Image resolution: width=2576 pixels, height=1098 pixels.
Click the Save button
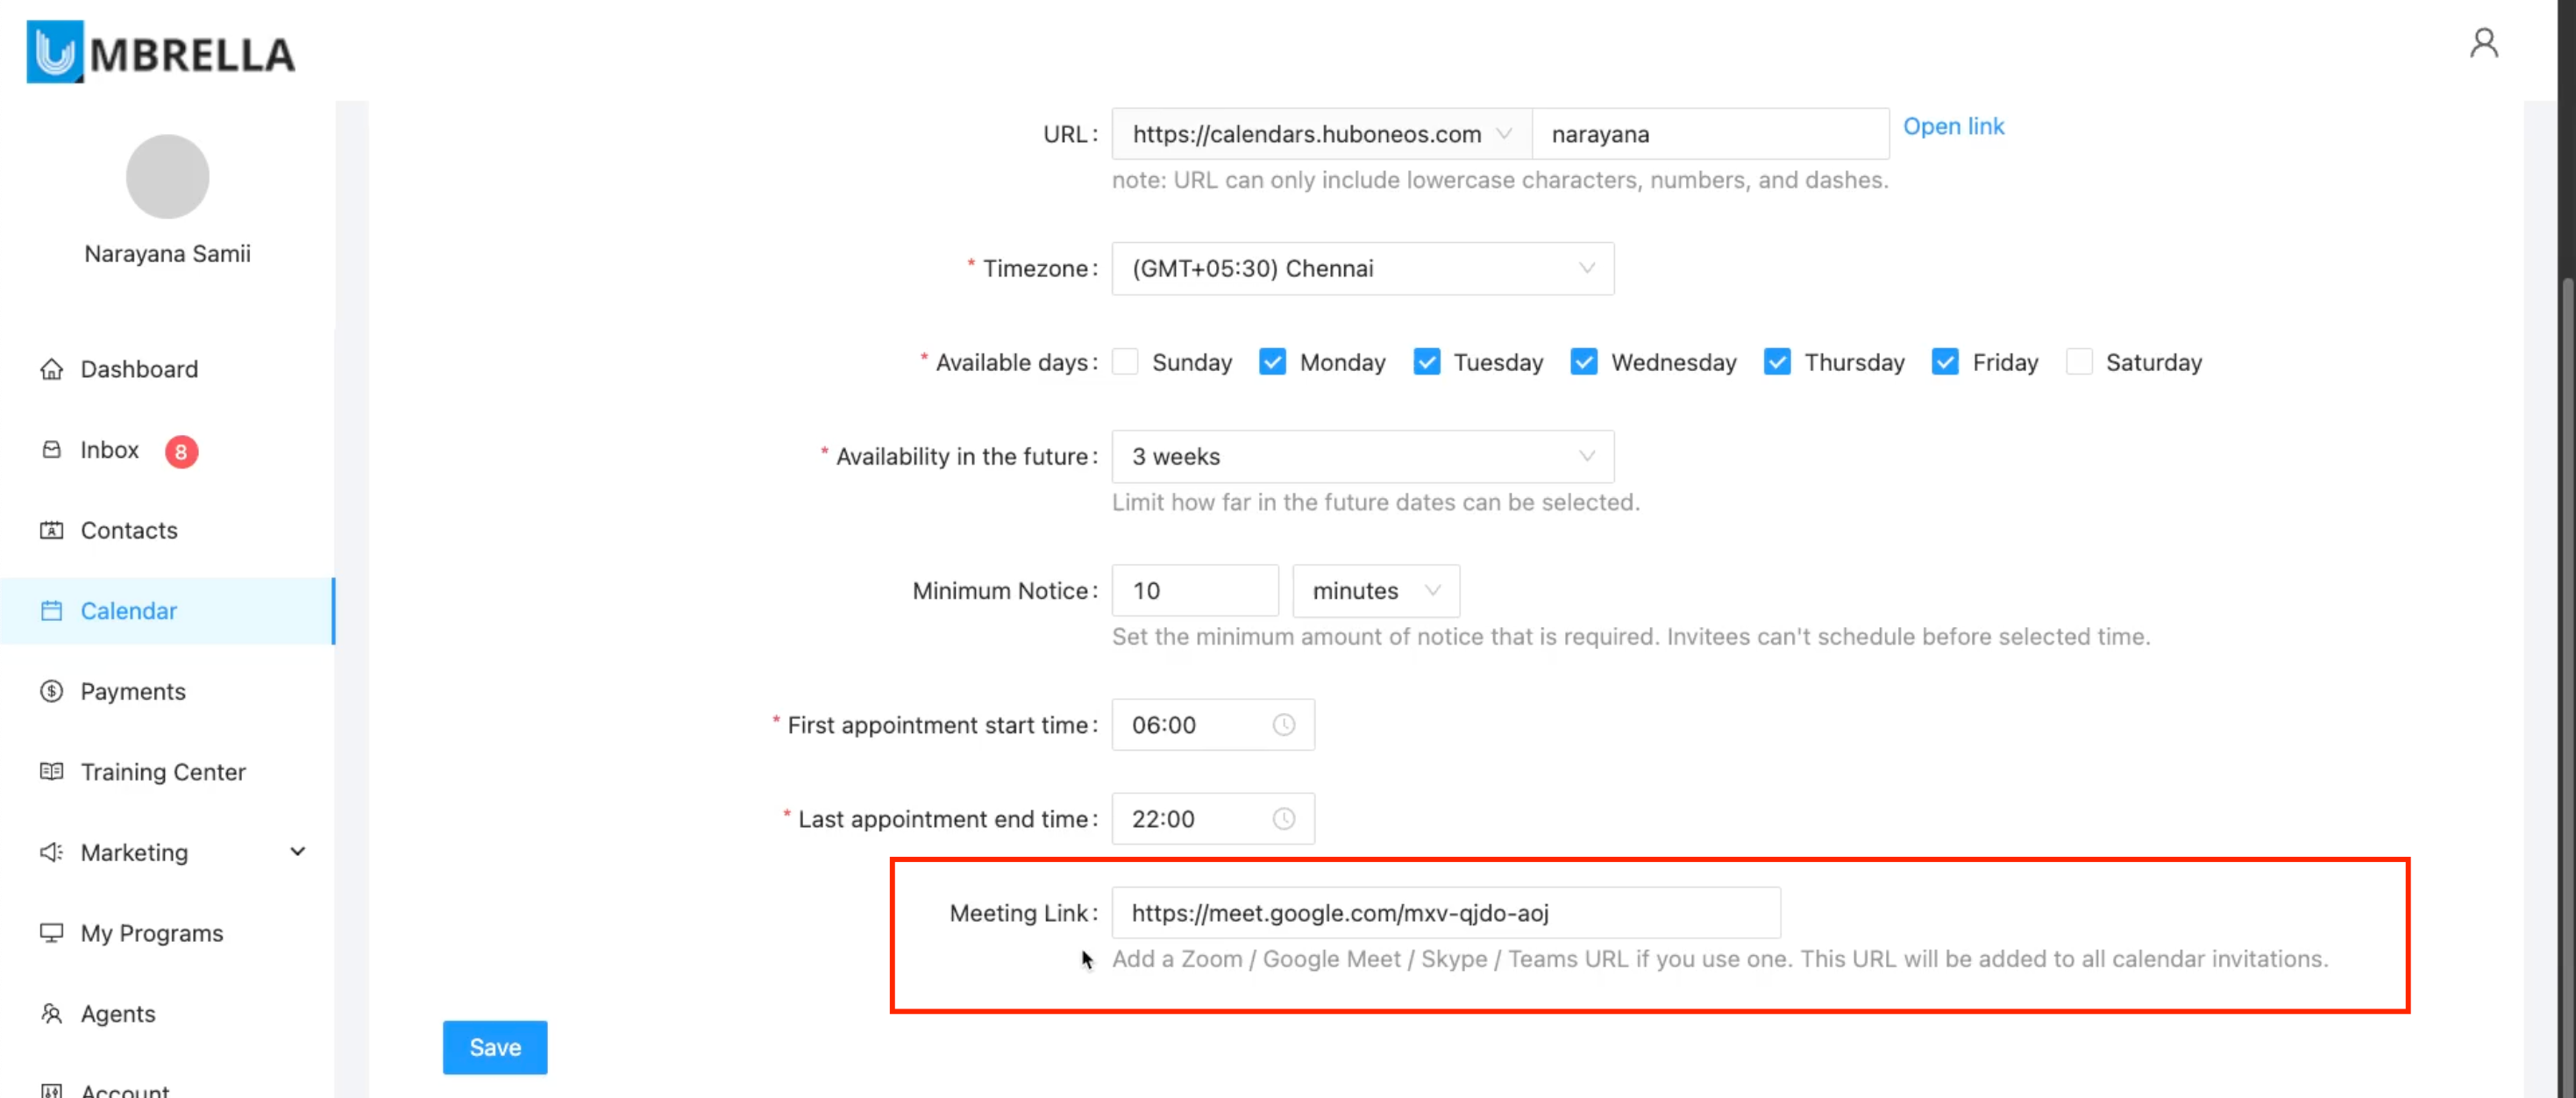[x=495, y=1047]
